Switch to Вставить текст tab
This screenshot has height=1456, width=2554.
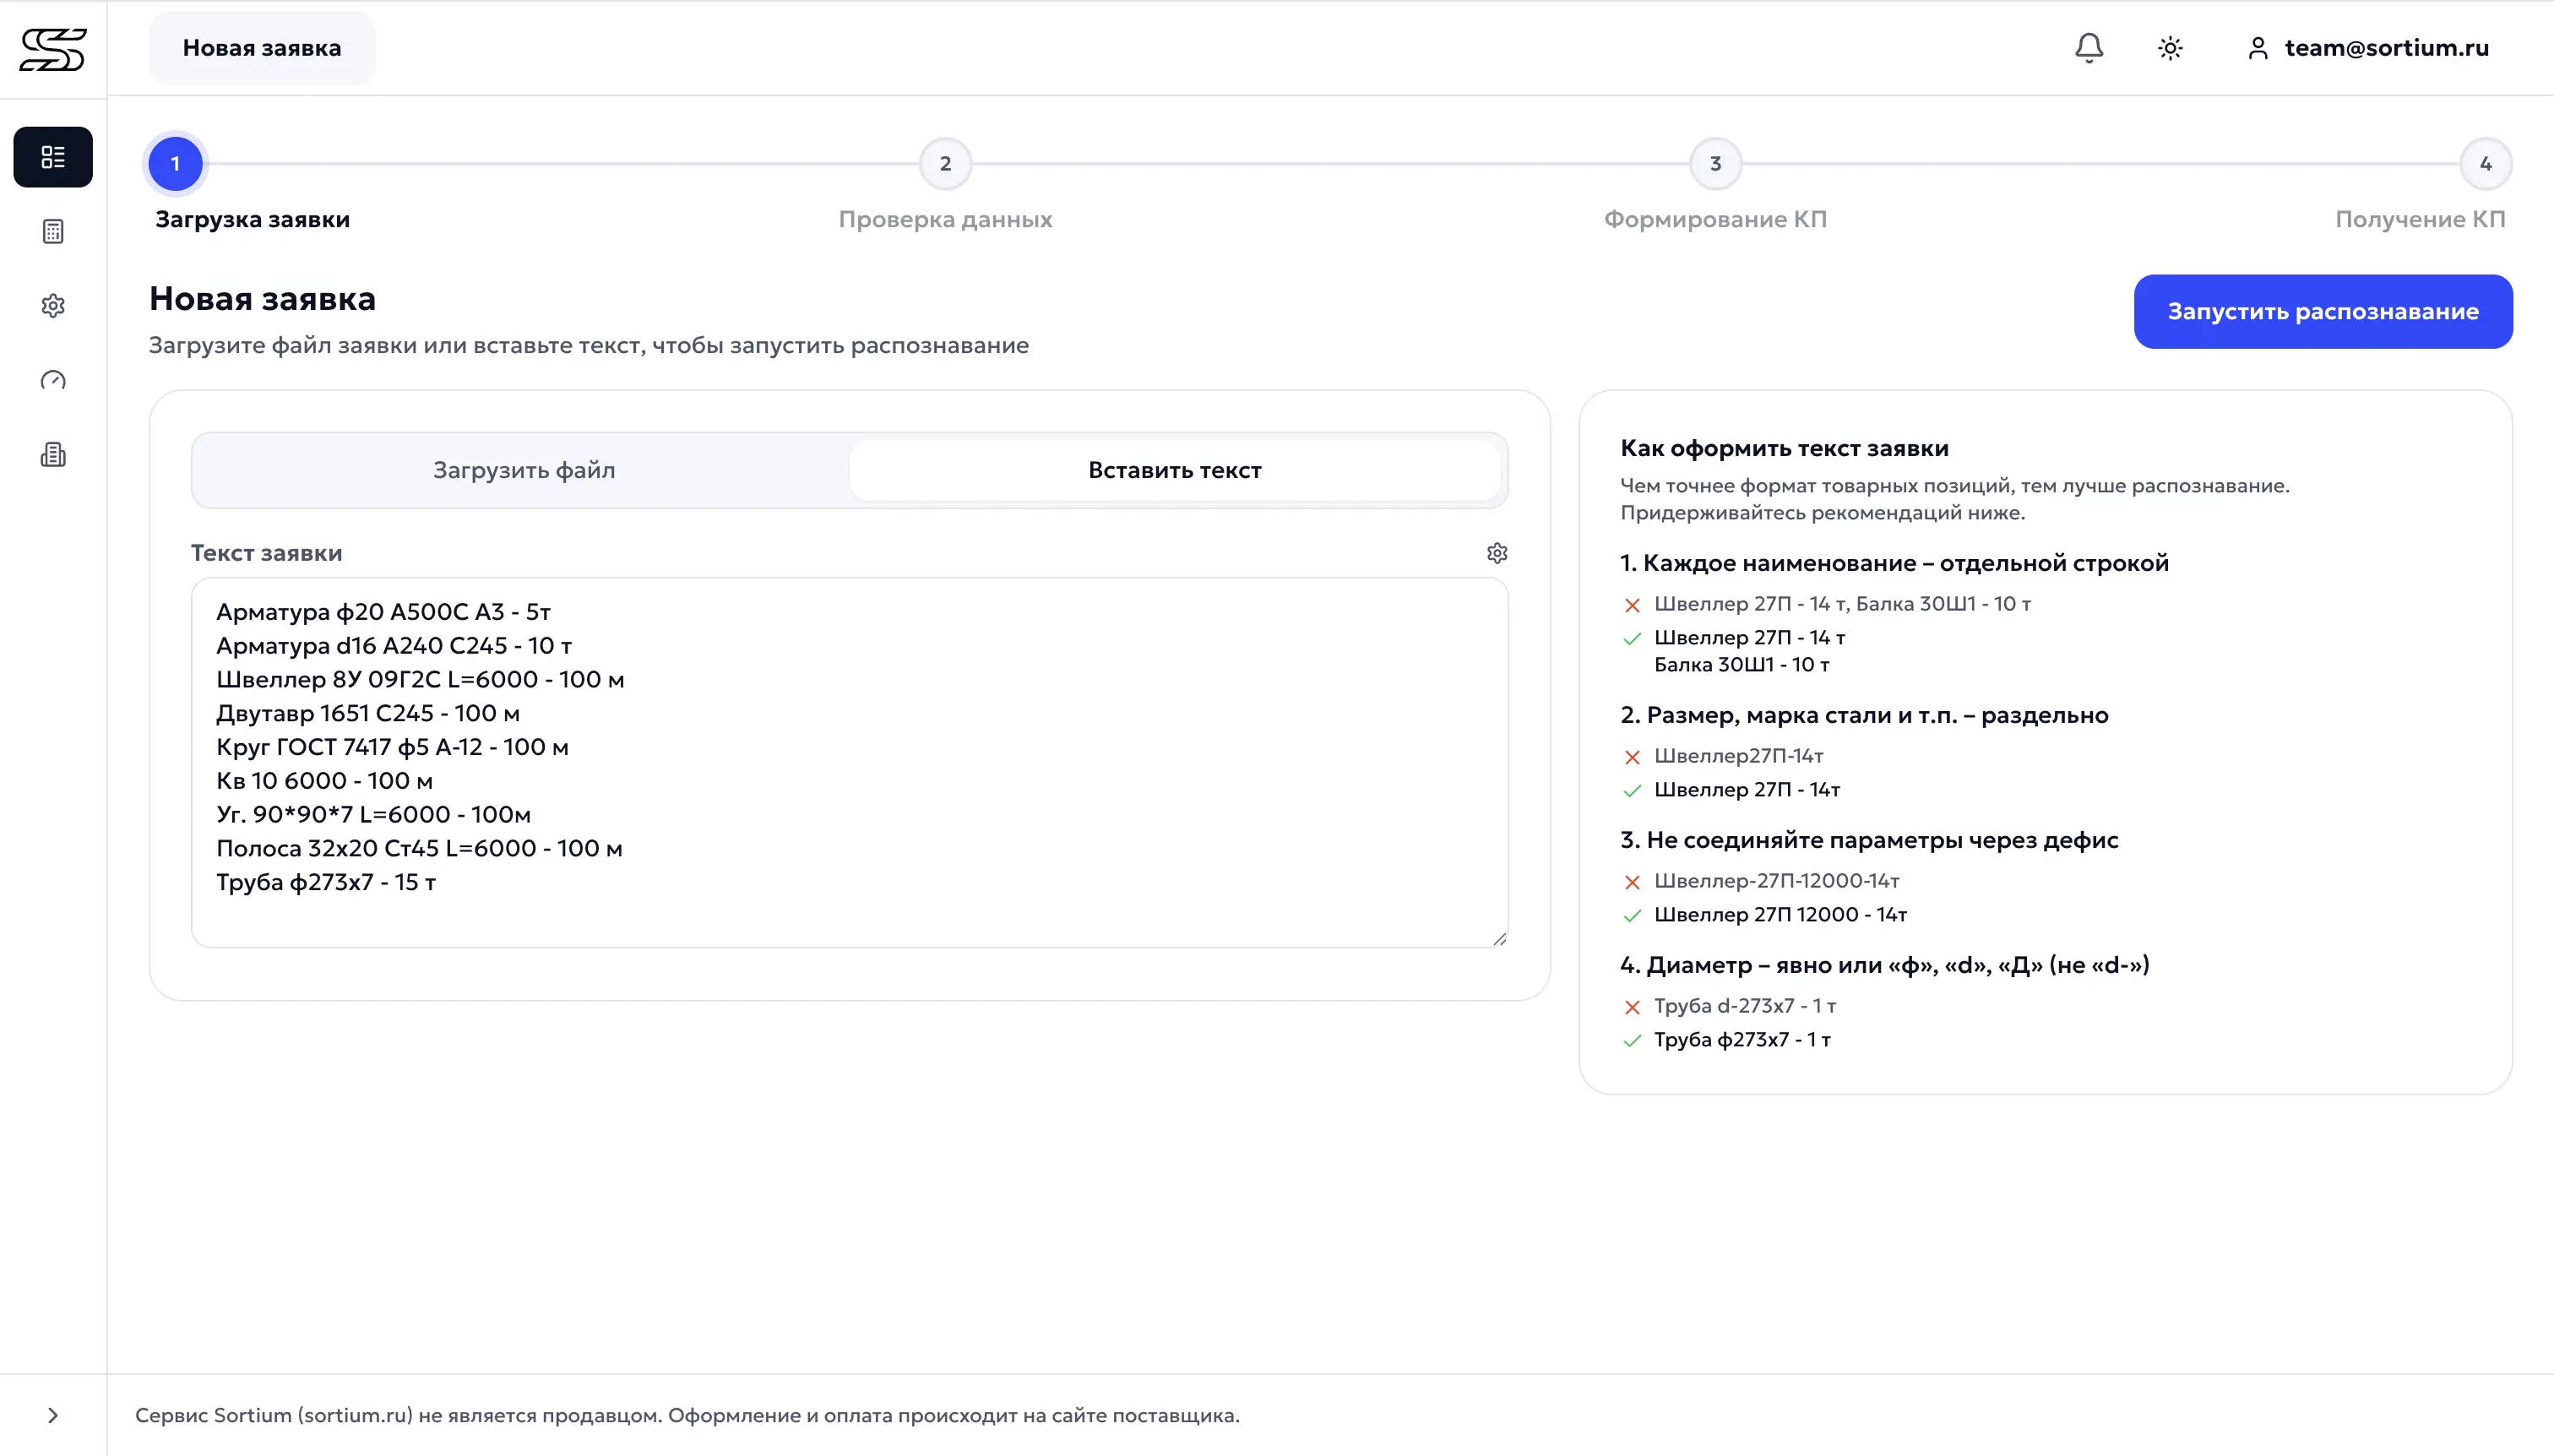coord(1175,470)
